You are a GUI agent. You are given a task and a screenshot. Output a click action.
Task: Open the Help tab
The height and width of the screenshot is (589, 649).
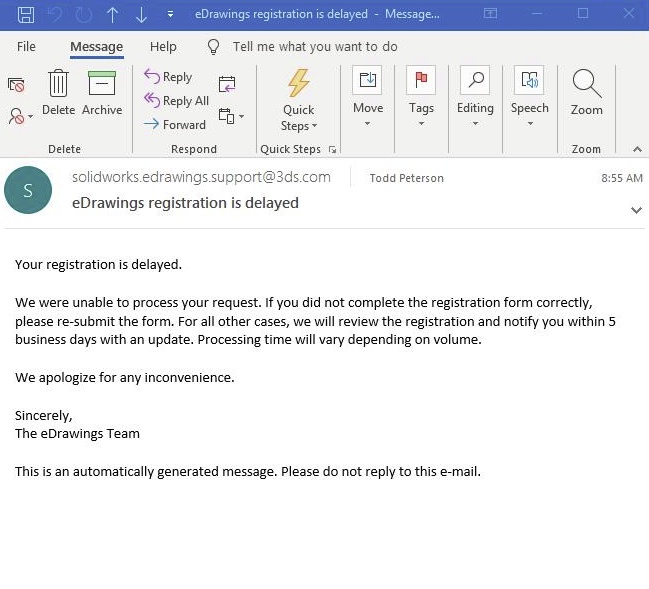[x=163, y=46]
